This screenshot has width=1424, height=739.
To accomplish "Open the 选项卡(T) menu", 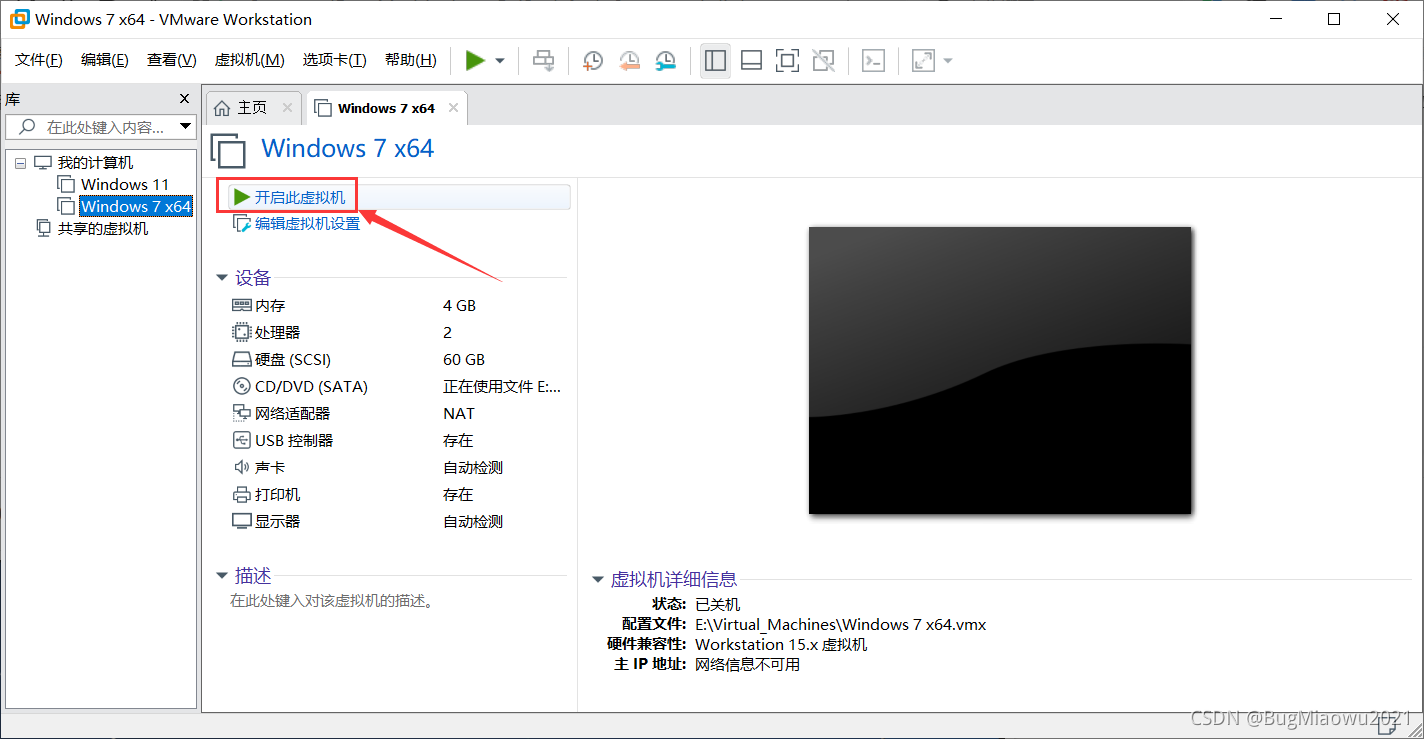I will tap(334, 60).
